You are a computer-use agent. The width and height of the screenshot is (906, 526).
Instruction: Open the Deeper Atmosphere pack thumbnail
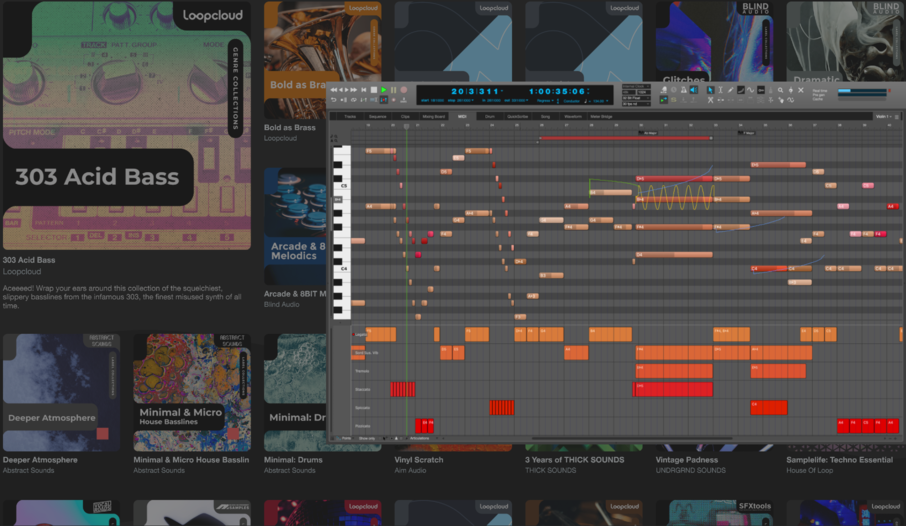61,392
